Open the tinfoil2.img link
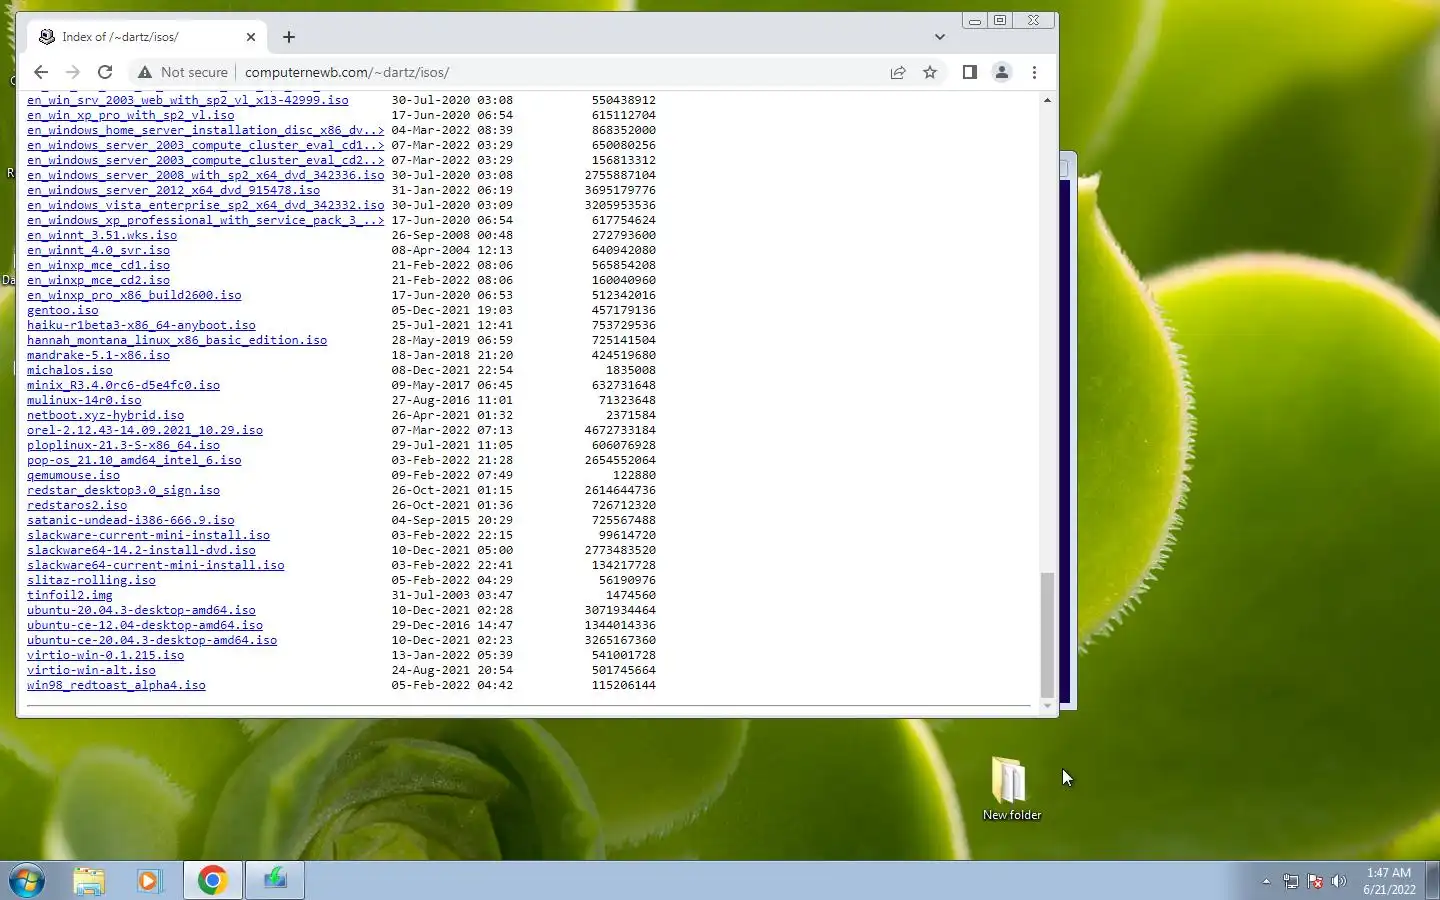Image resolution: width=1440 pixels, height=900 pixels. tap(70, 595)
